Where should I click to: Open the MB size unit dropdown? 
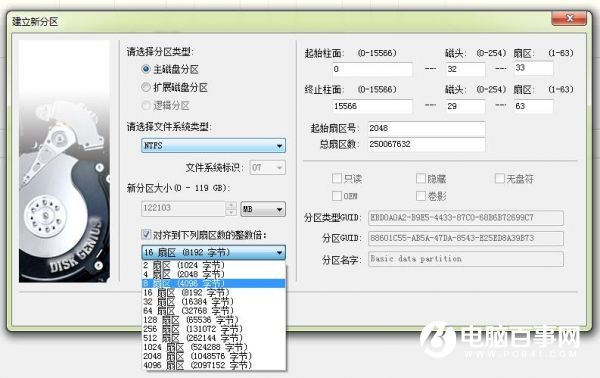[x=263, y=209]
